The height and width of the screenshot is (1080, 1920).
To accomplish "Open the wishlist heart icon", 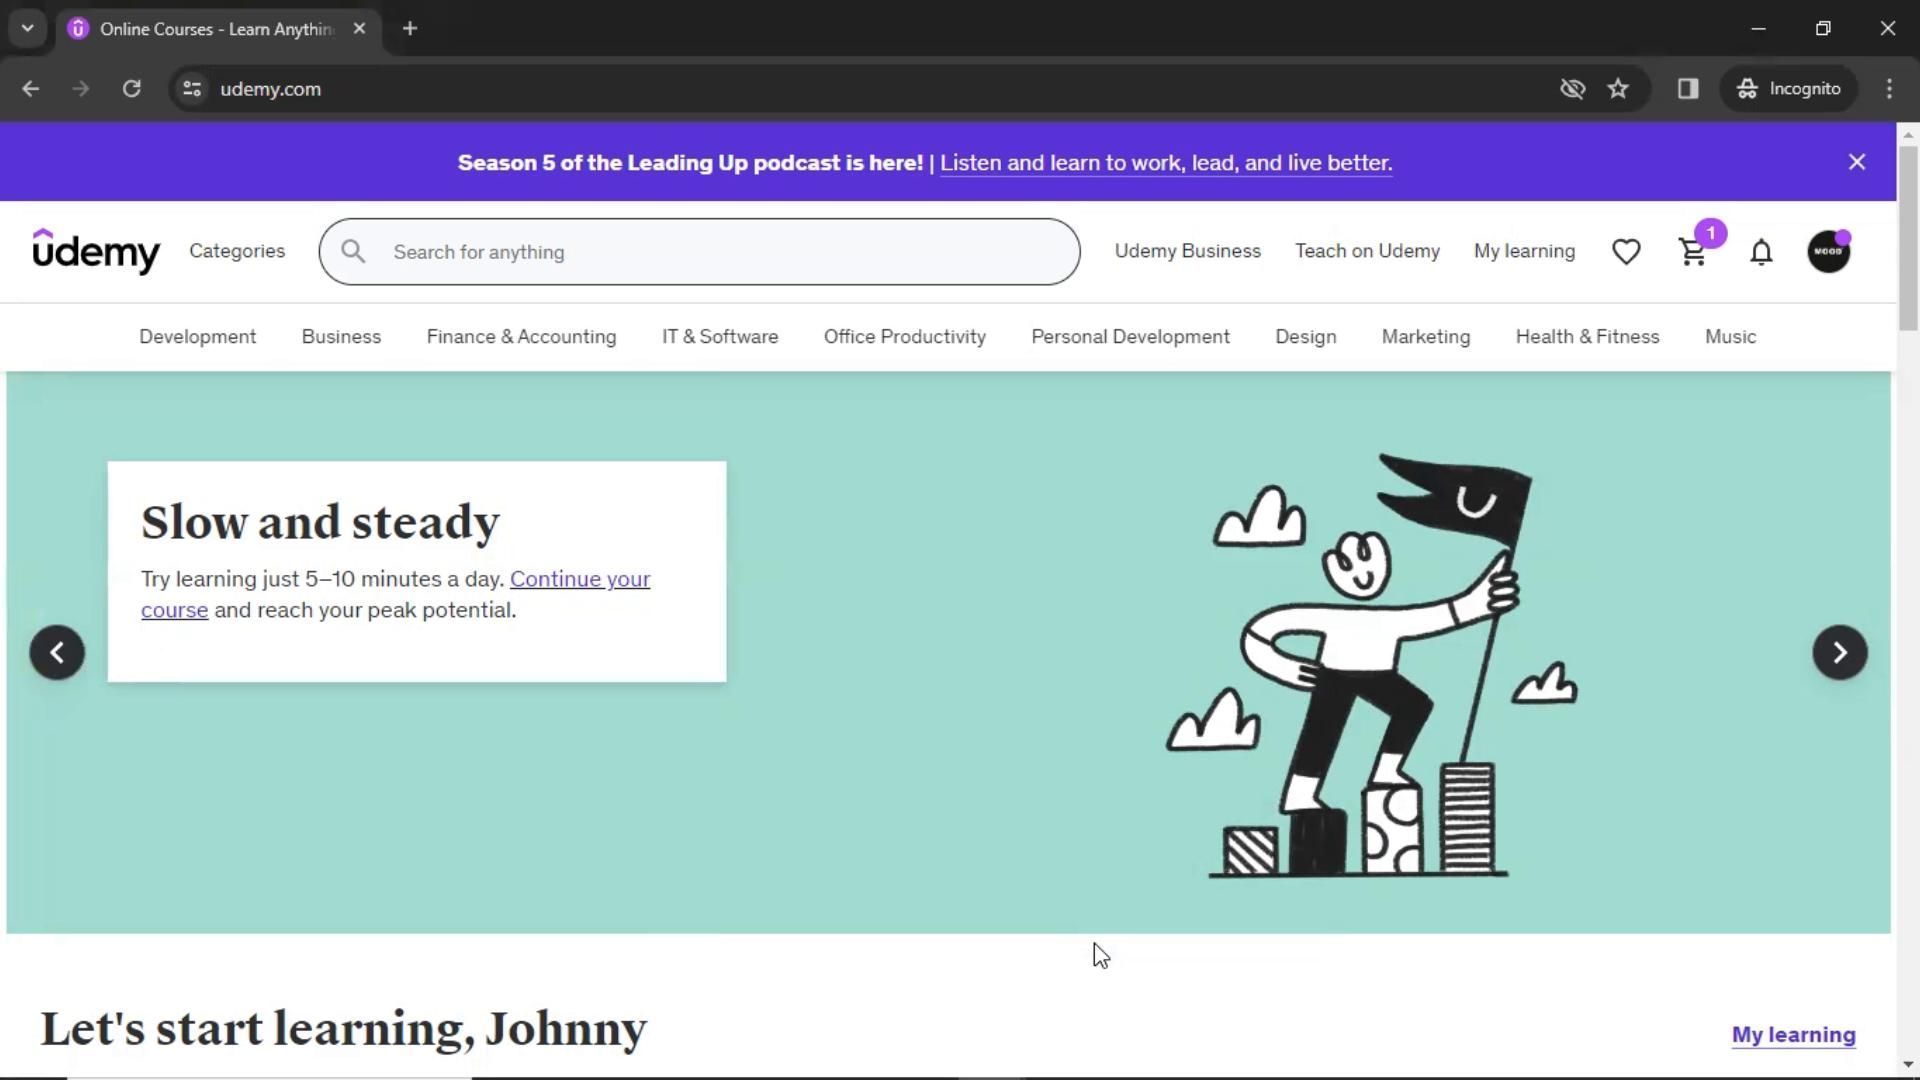I will [1626, 252].
